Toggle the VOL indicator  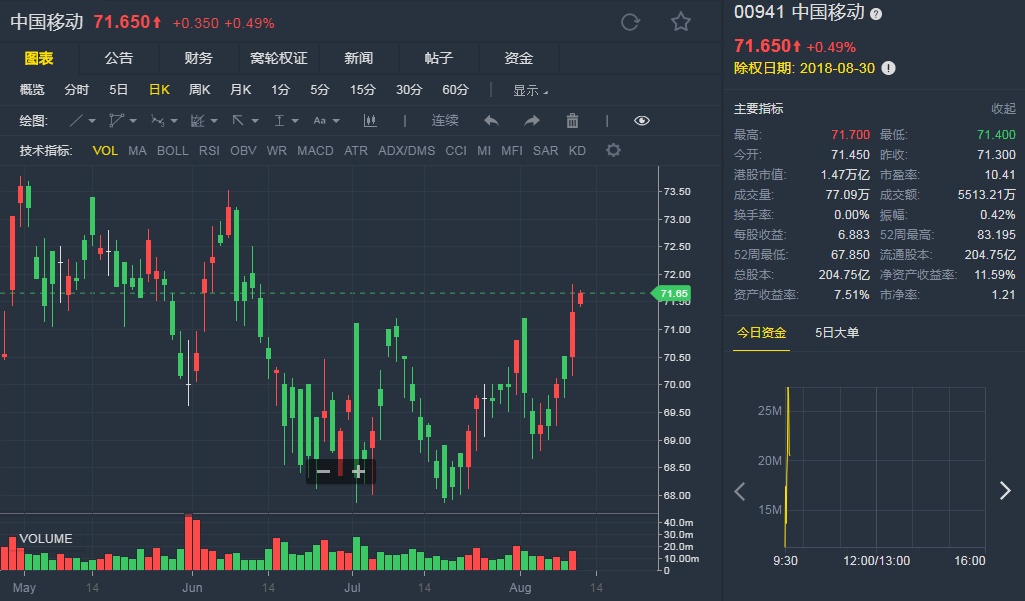tap(105, 150)
